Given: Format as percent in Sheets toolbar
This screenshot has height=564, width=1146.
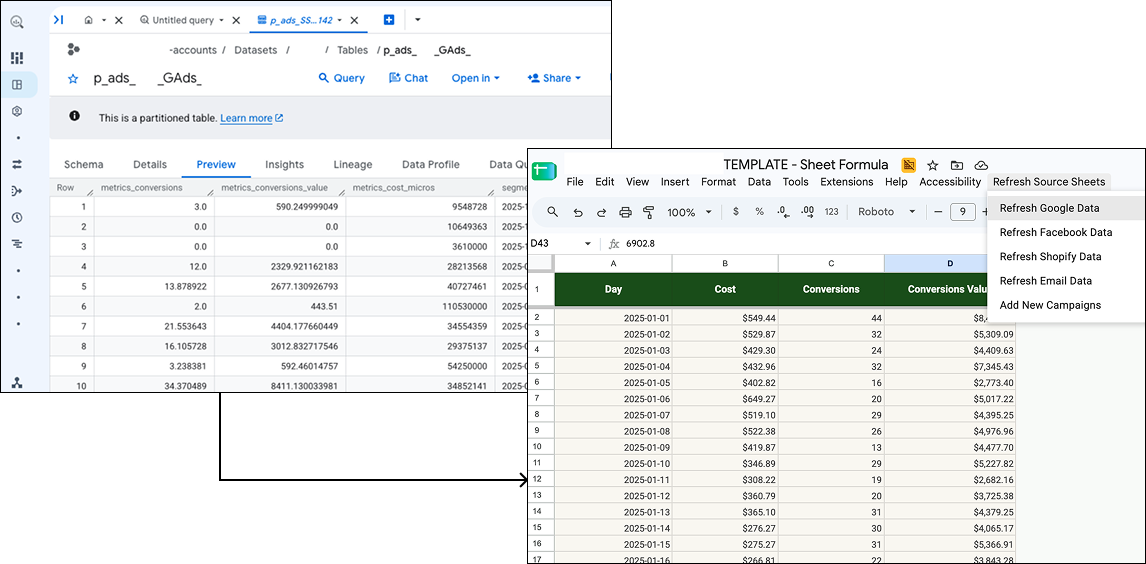Looking at the screenshot, I should (759, 212).
